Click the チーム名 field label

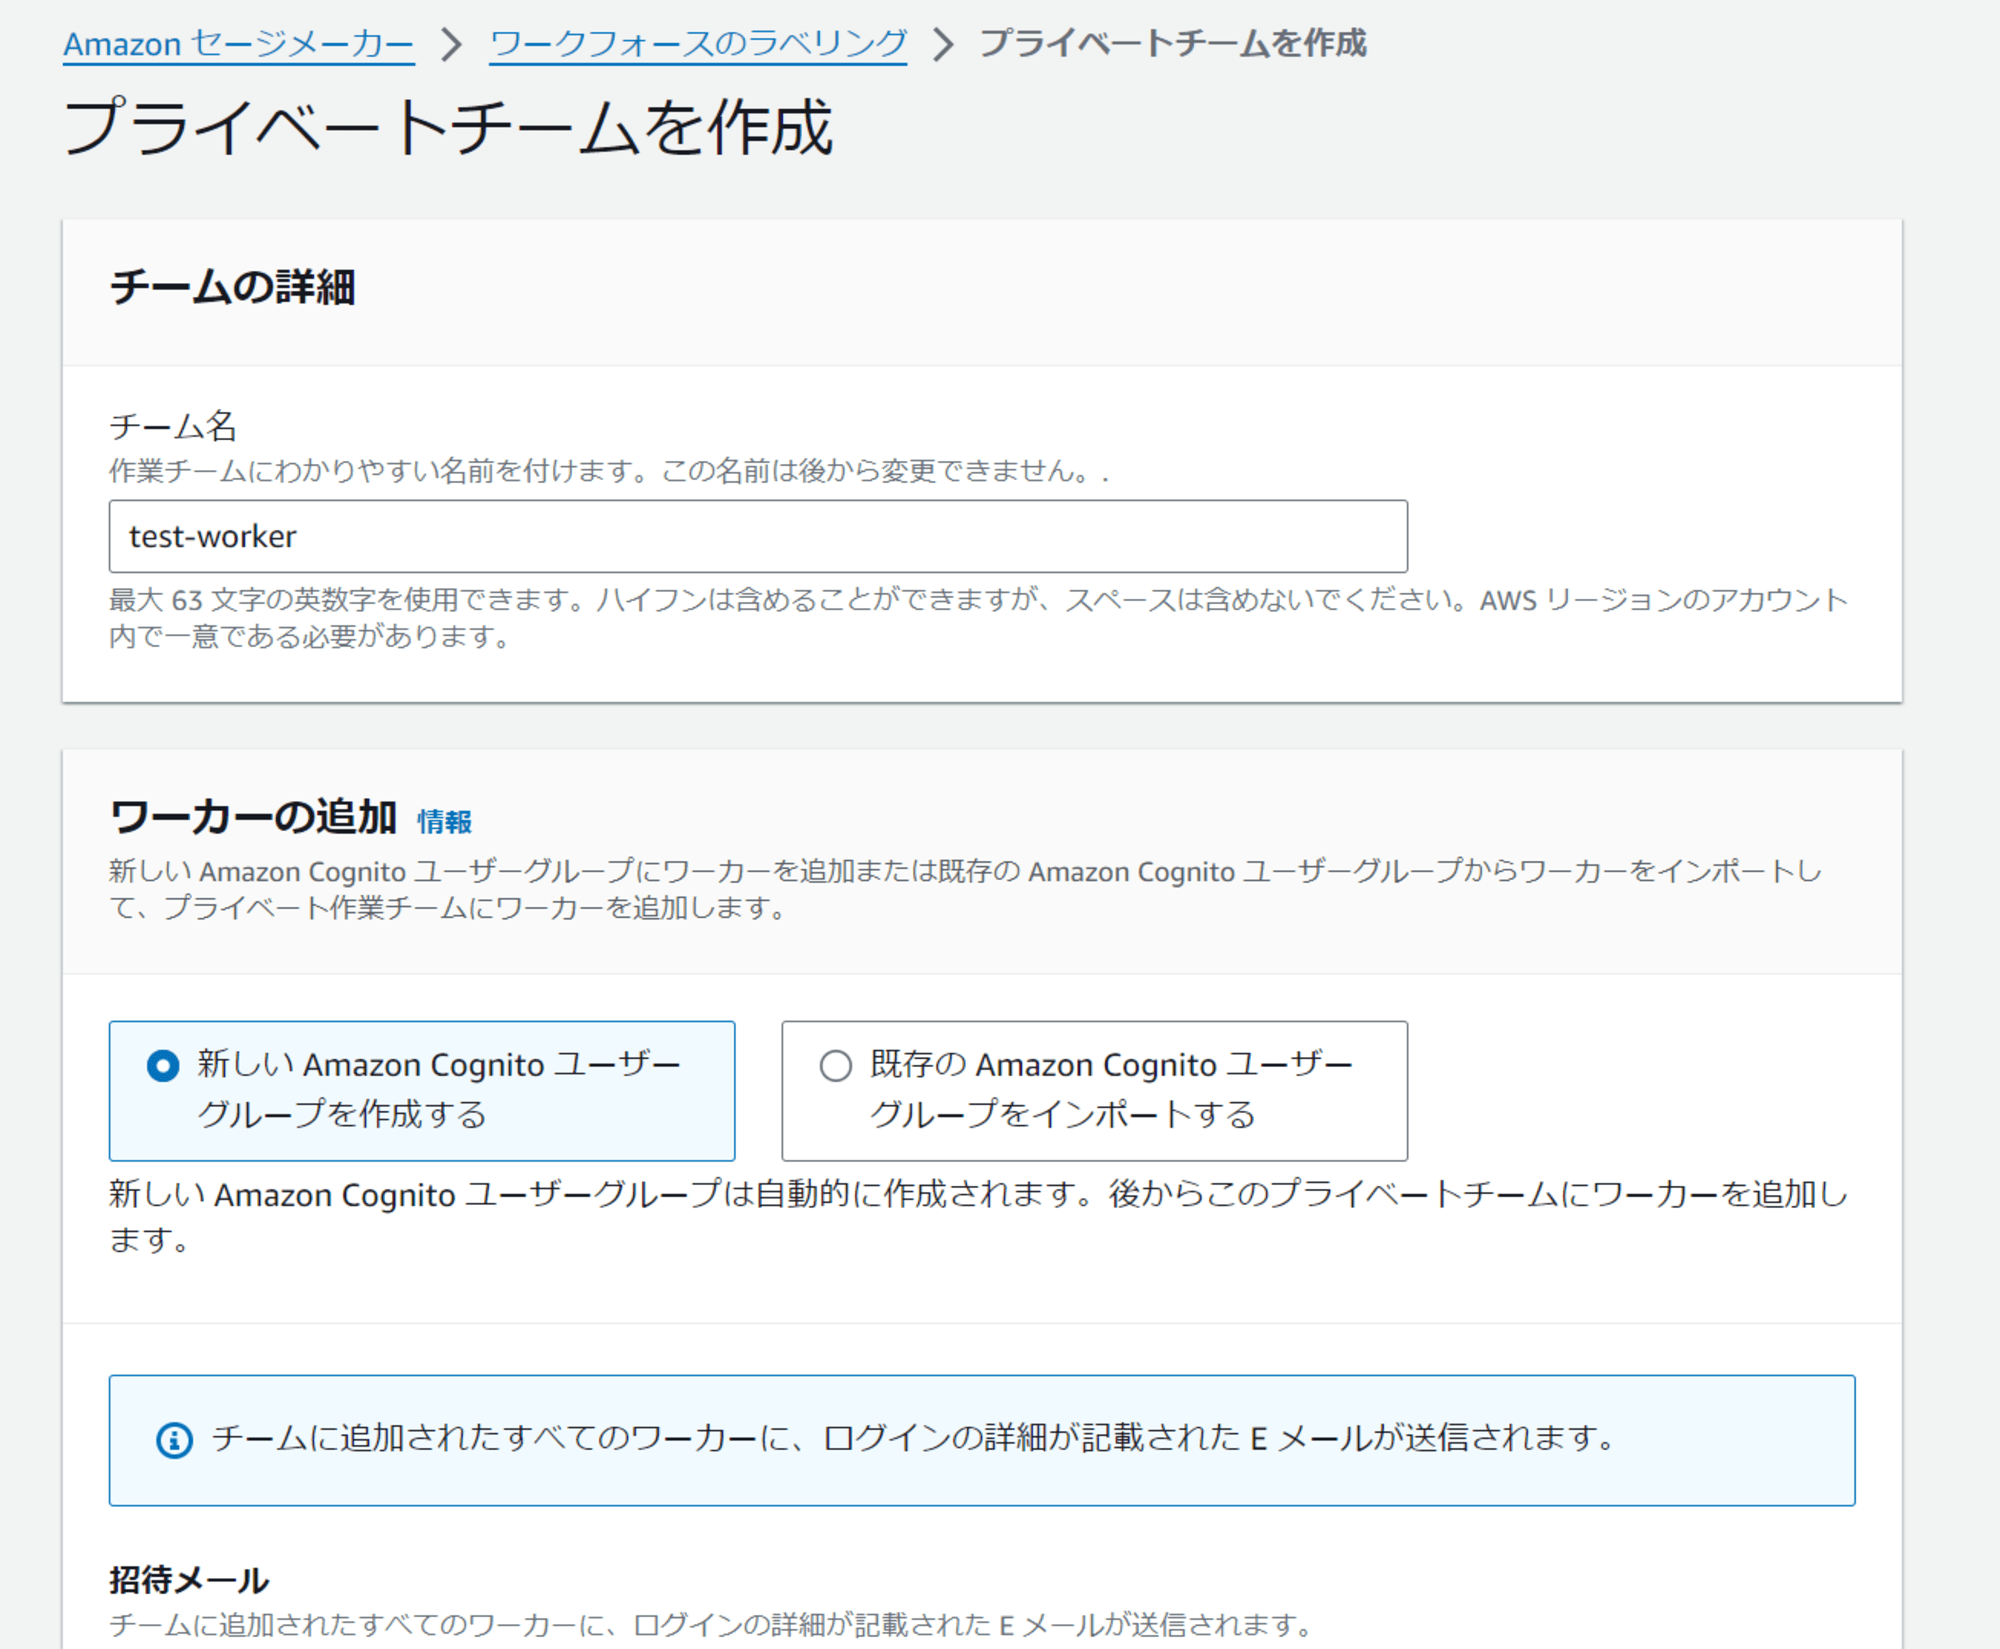coord(173,426)
